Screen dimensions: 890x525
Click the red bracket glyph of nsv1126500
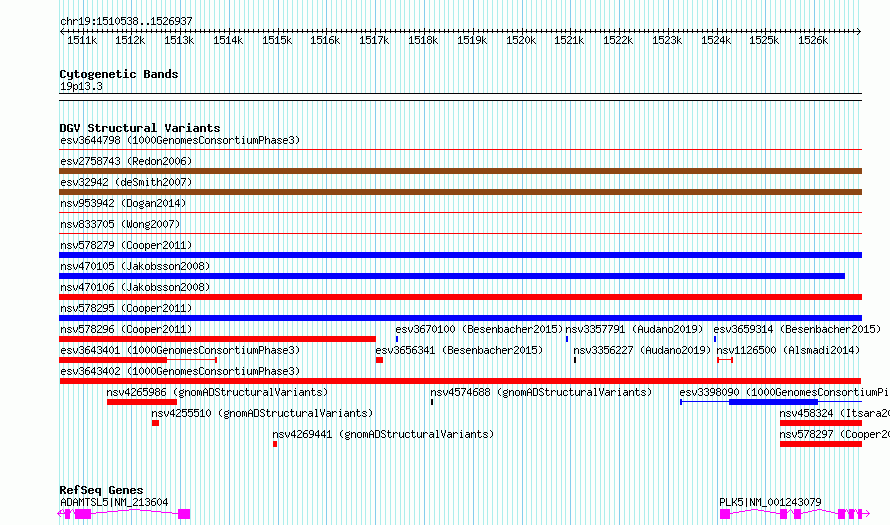tap(725, 360)
